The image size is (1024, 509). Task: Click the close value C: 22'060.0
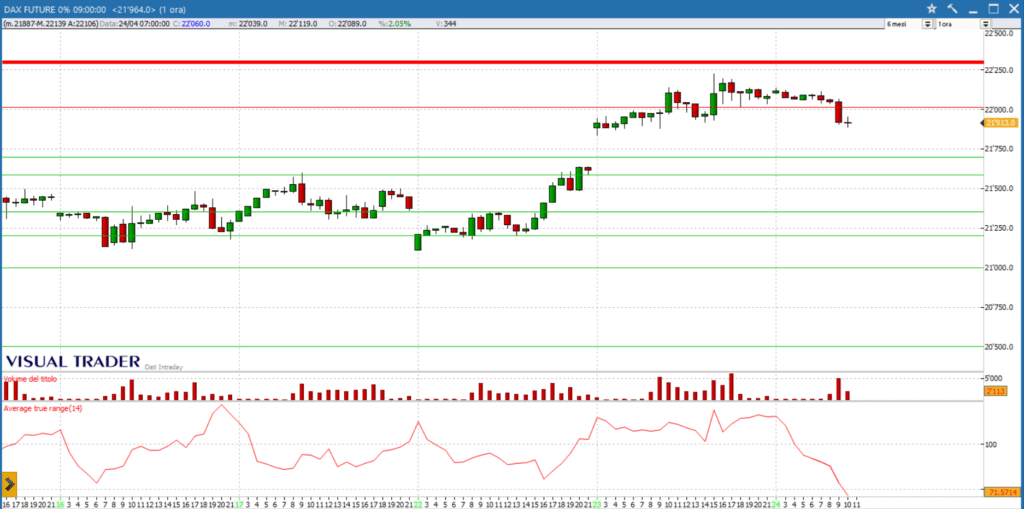[x=195, y=24]
